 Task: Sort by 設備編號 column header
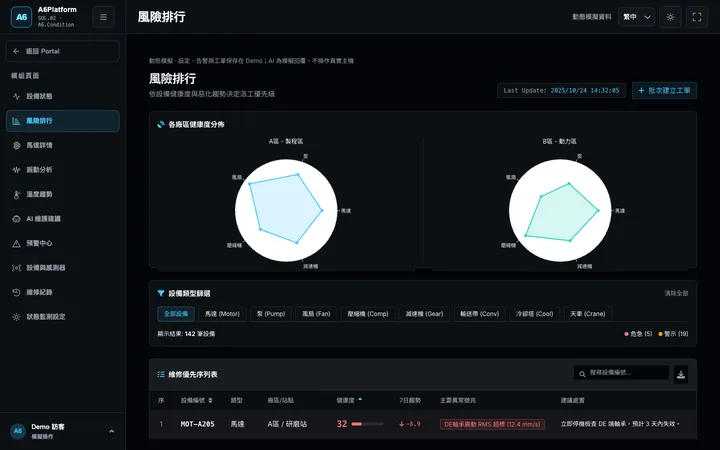click(197, 400)
